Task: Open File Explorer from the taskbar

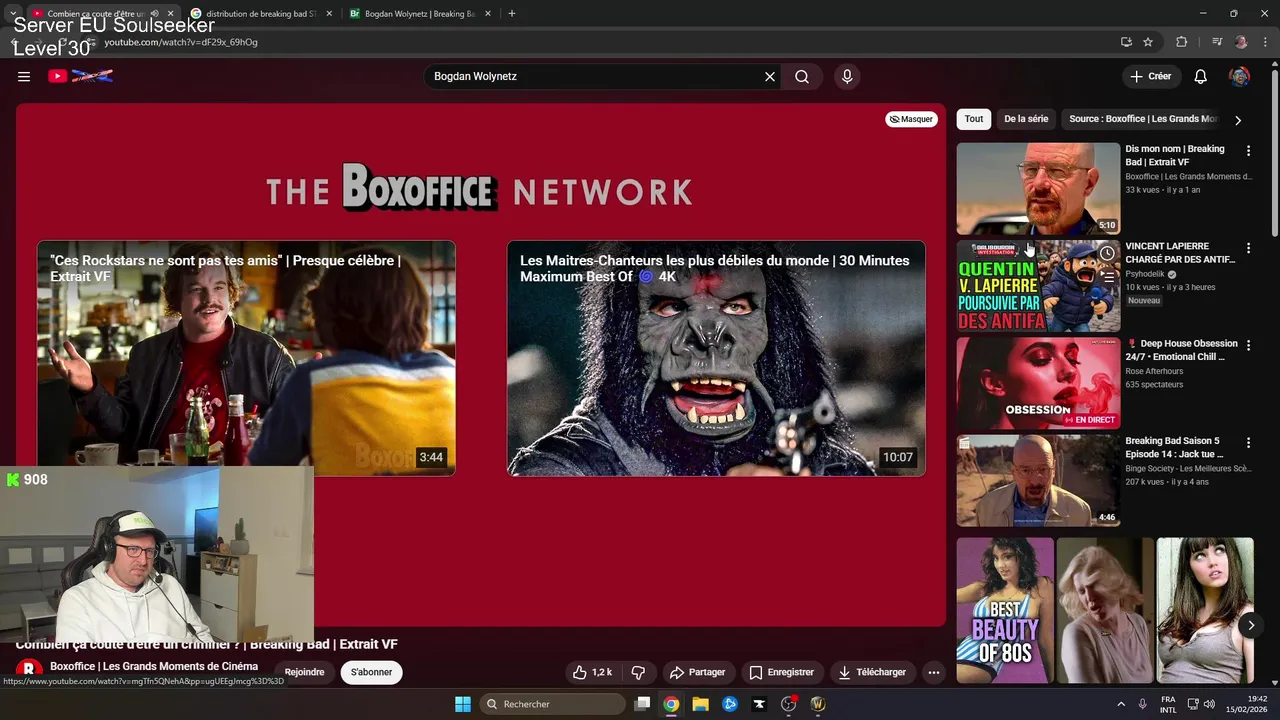Action: point(700,704)
